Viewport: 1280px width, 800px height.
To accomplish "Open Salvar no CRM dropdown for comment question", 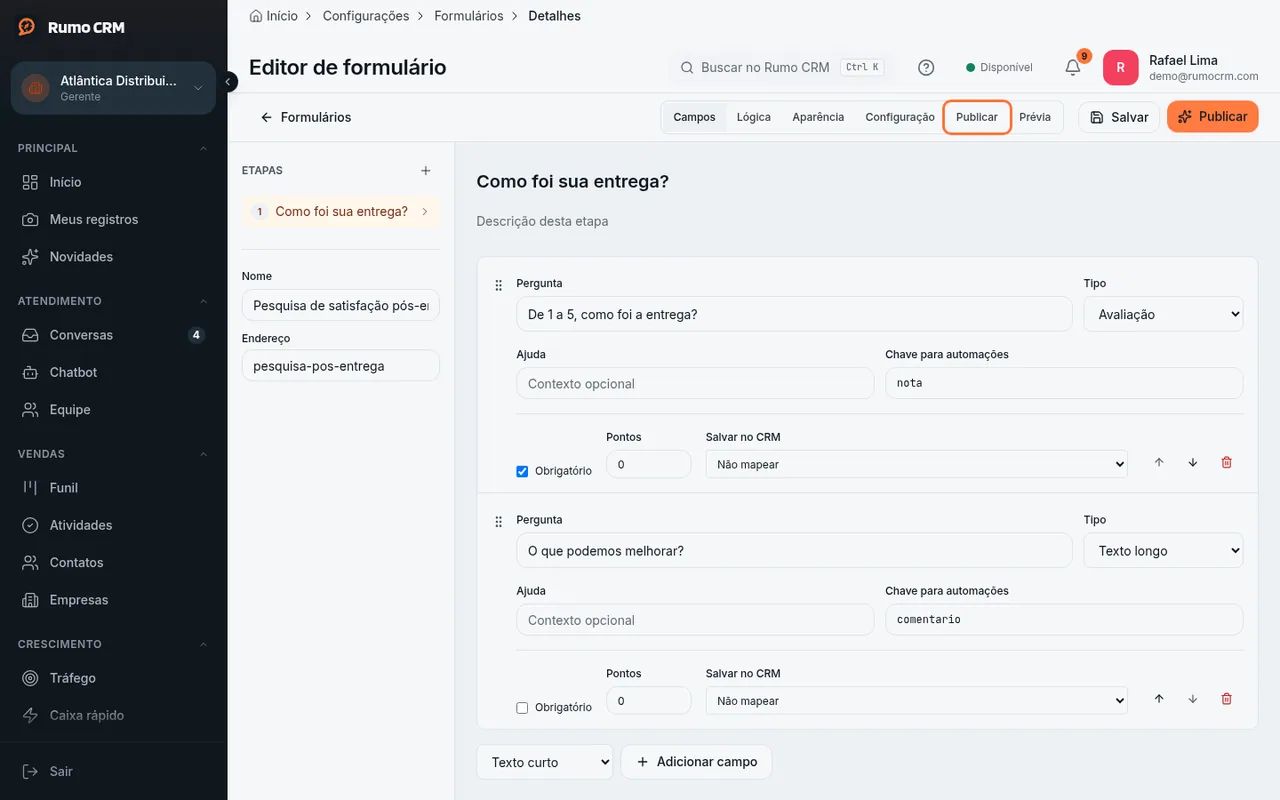I will [x=916, y=701].
